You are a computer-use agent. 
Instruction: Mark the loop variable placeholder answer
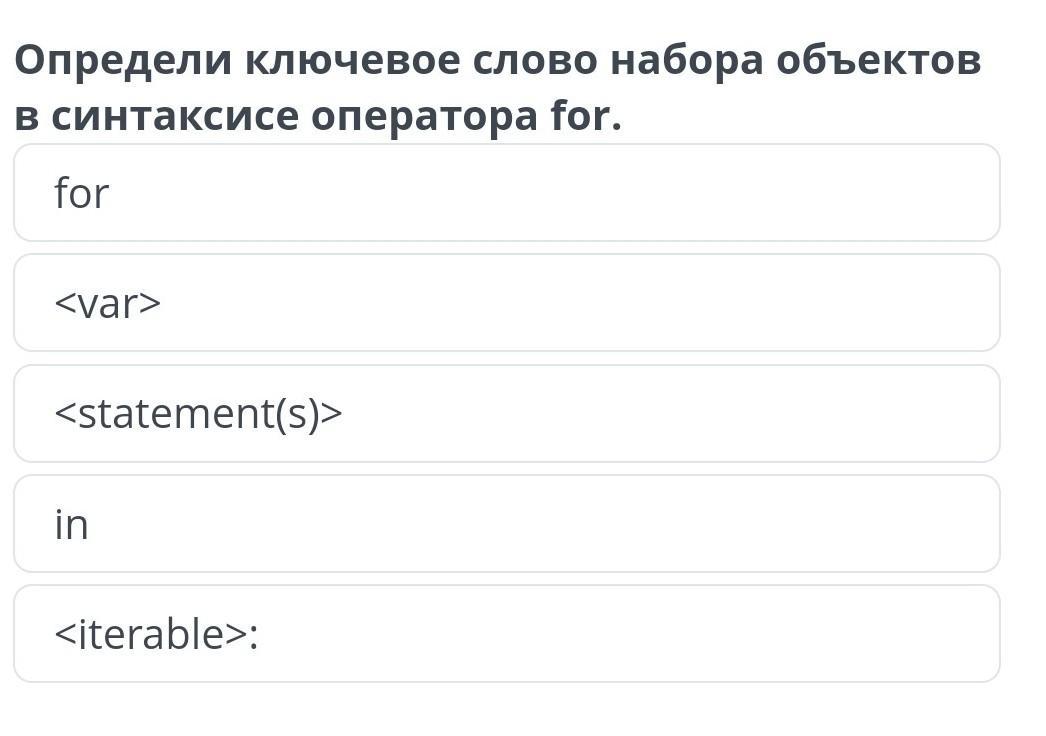coord(506,303)
